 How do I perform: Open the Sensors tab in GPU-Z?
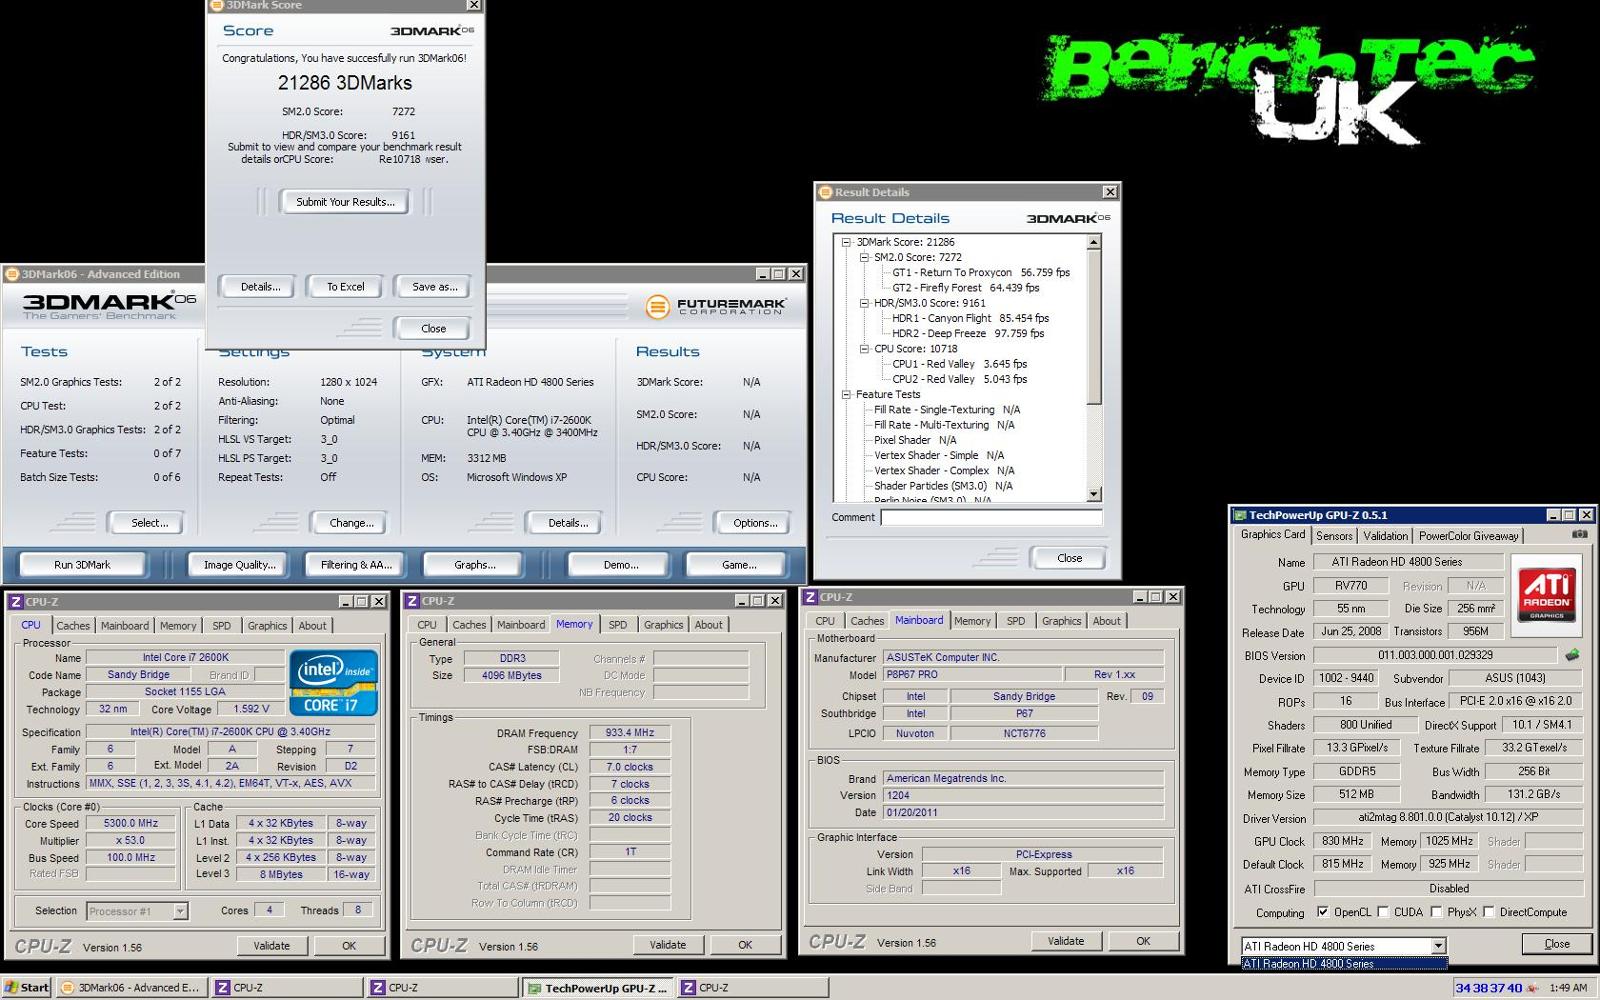click(x=1334, y=536)
